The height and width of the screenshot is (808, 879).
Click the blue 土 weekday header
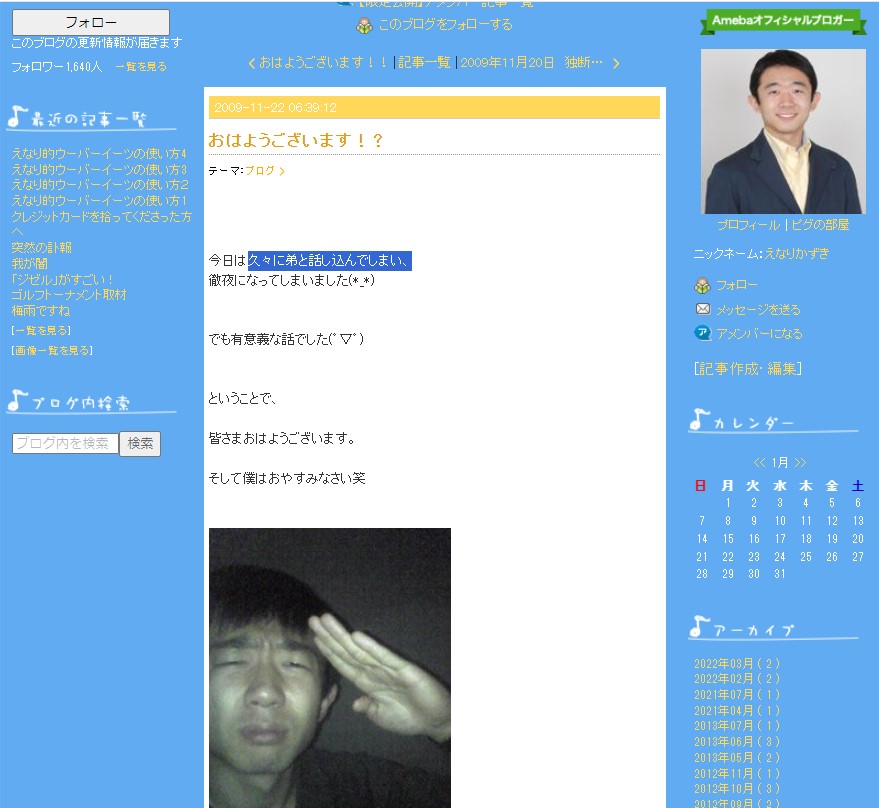tap(858, 486)
